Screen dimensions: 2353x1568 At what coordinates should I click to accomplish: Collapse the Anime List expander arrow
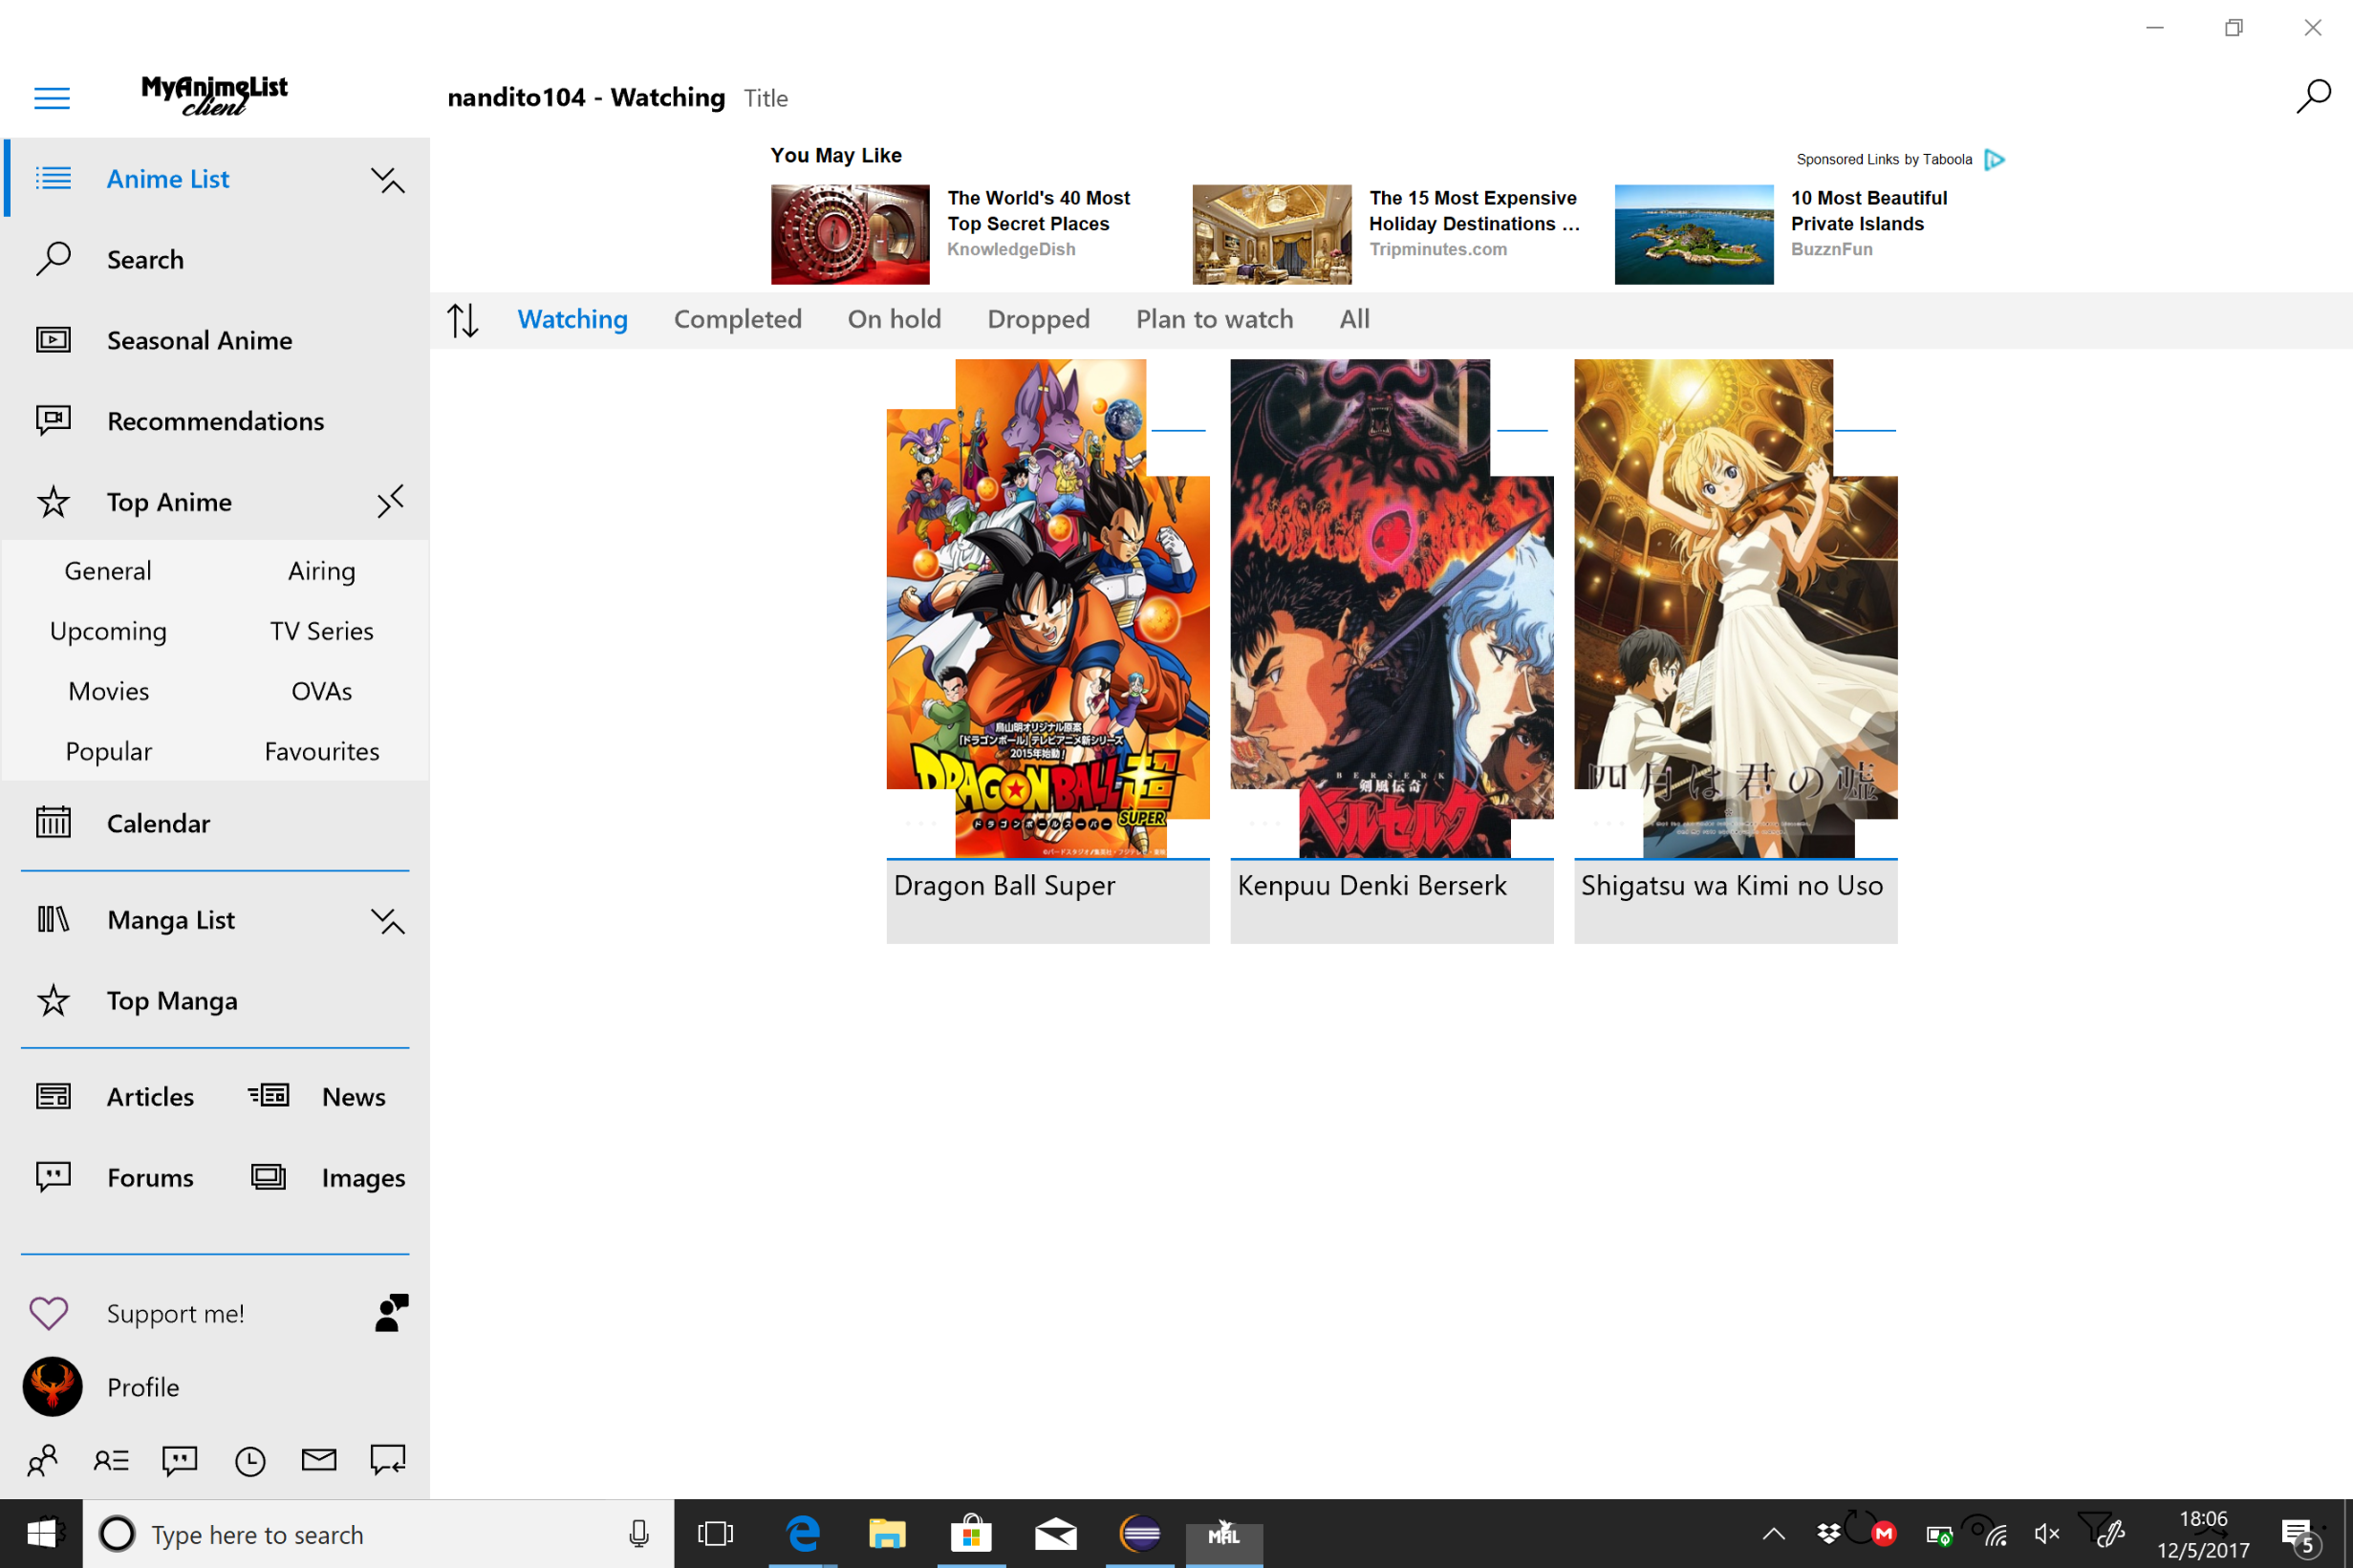[x=388, y=180]
